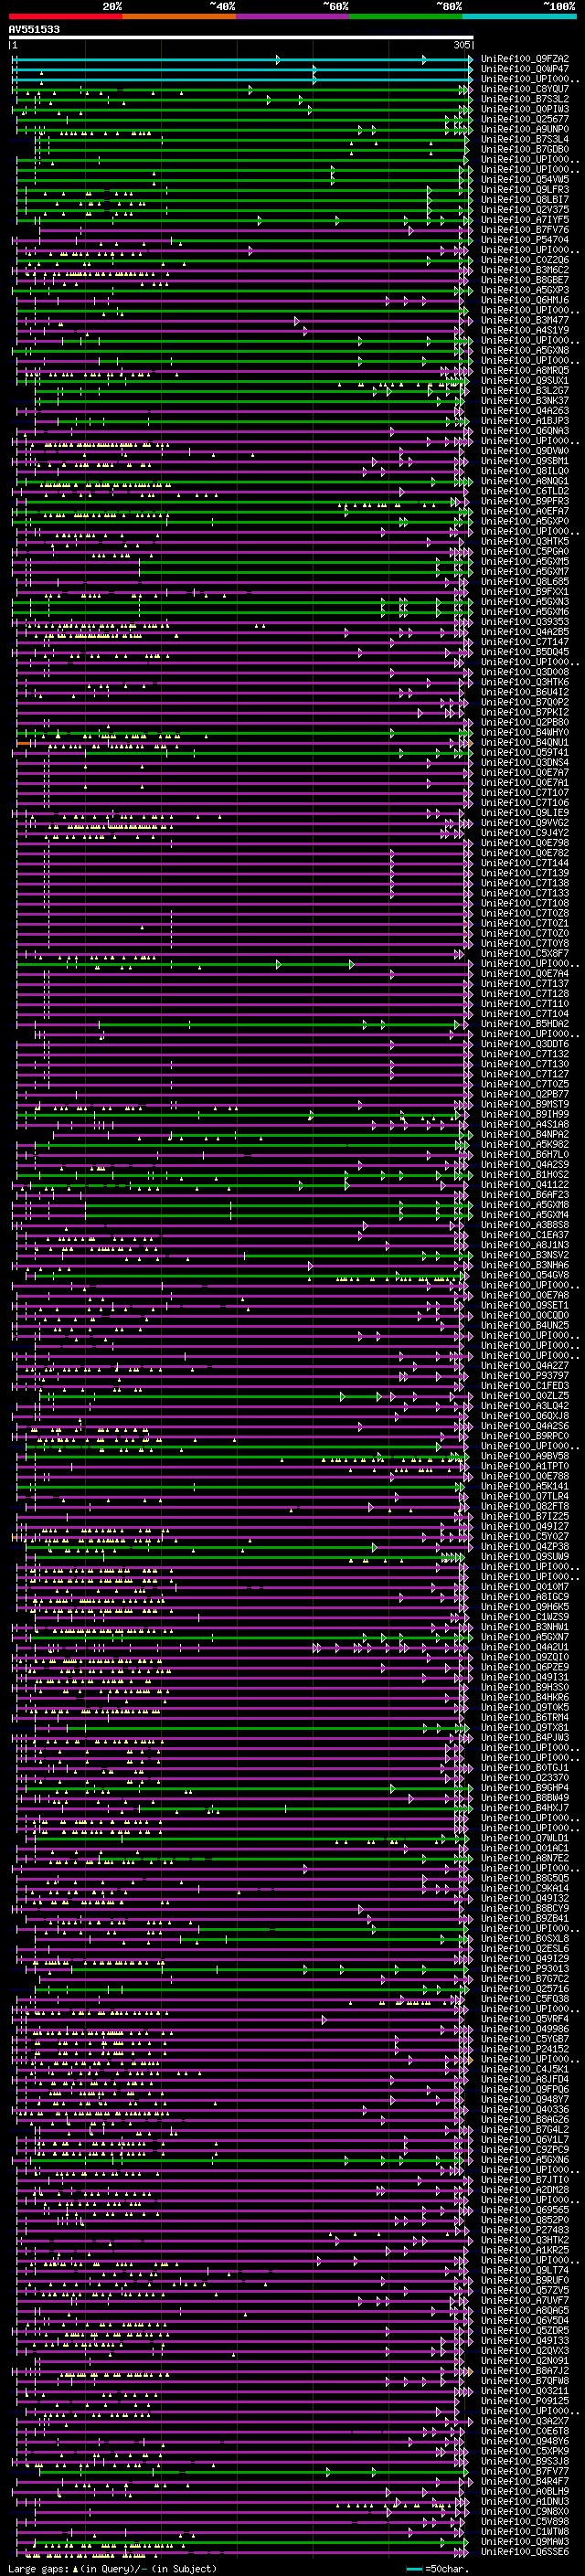Select hit UniRef100_Q59T41

point(525,753)
